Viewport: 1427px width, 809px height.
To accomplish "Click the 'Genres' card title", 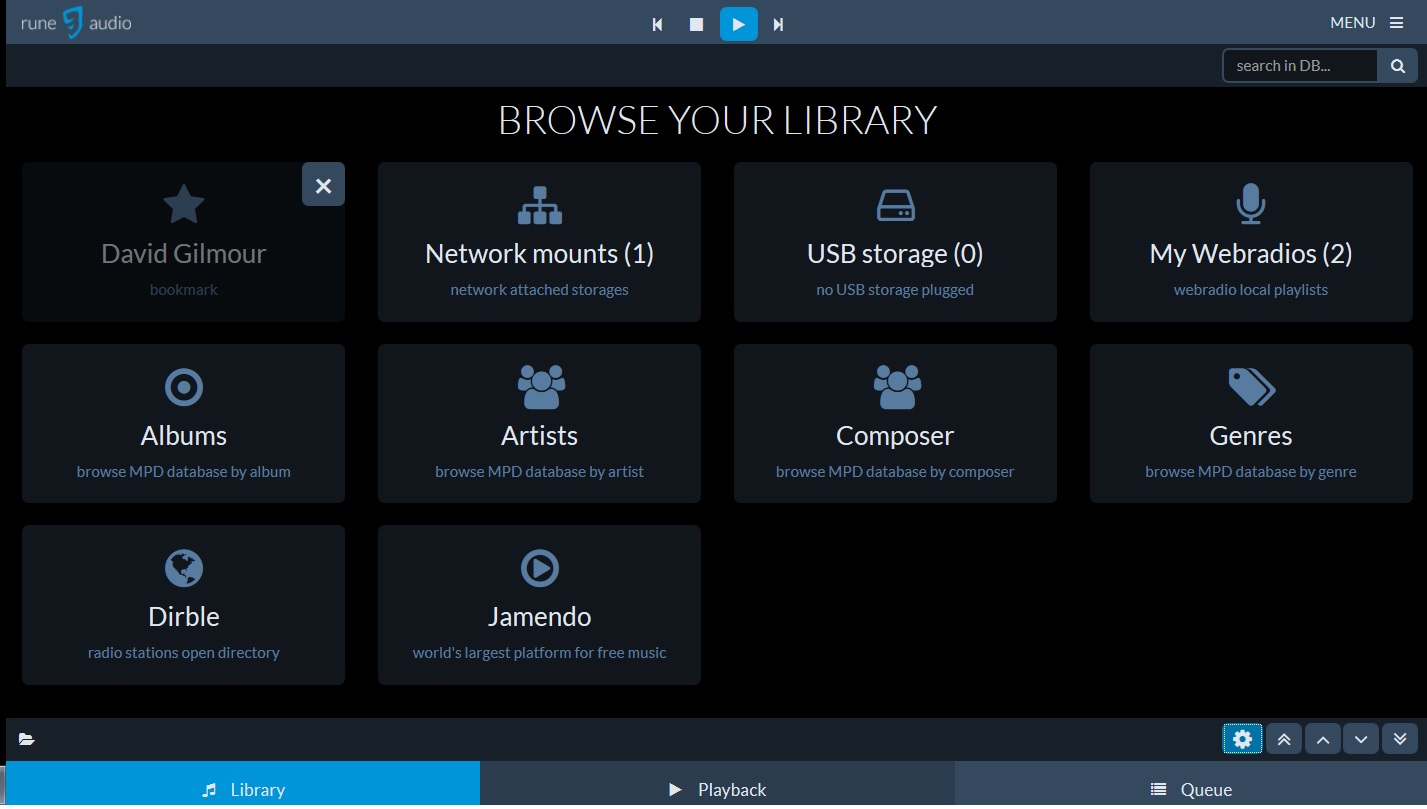I will [1251, 436].
